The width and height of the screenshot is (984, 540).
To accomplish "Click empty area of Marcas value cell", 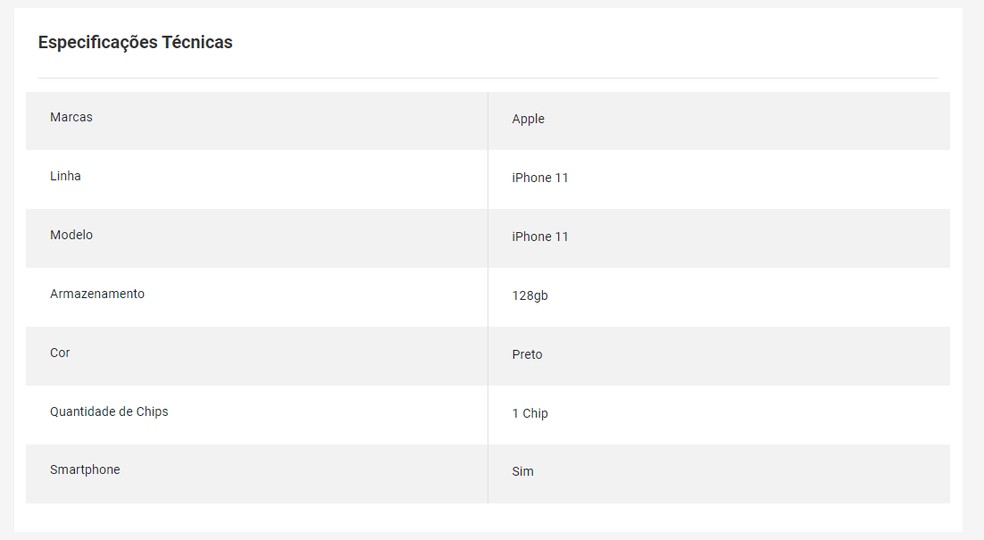I will click(x=750, y=120).
